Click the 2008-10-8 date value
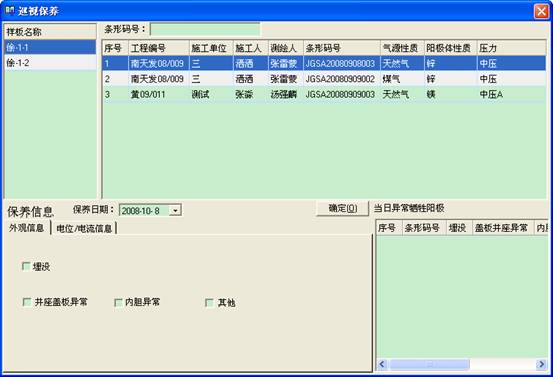553x377 pixels. 140,211
